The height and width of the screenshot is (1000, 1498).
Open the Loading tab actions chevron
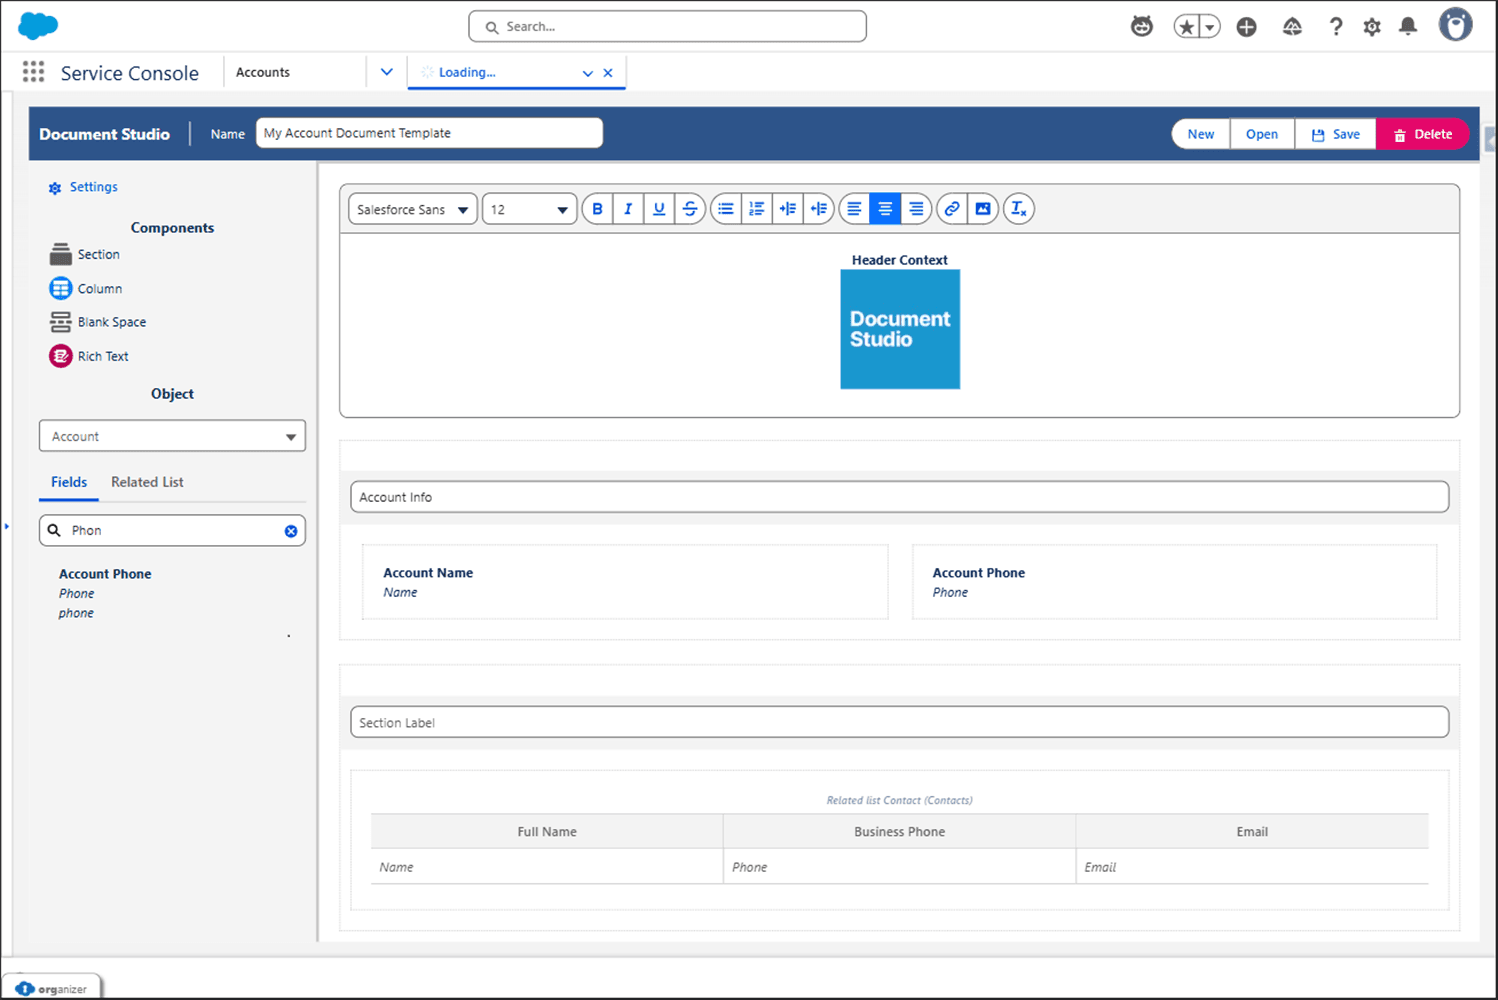[x=588, y=73]
